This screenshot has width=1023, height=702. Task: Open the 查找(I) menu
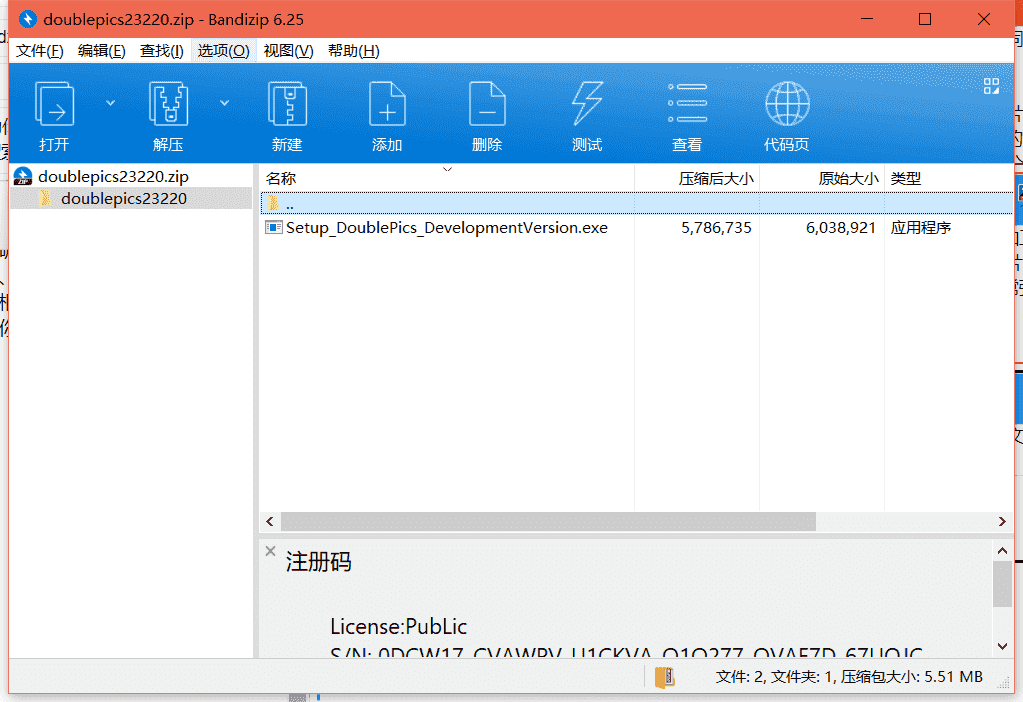point(161,51)
